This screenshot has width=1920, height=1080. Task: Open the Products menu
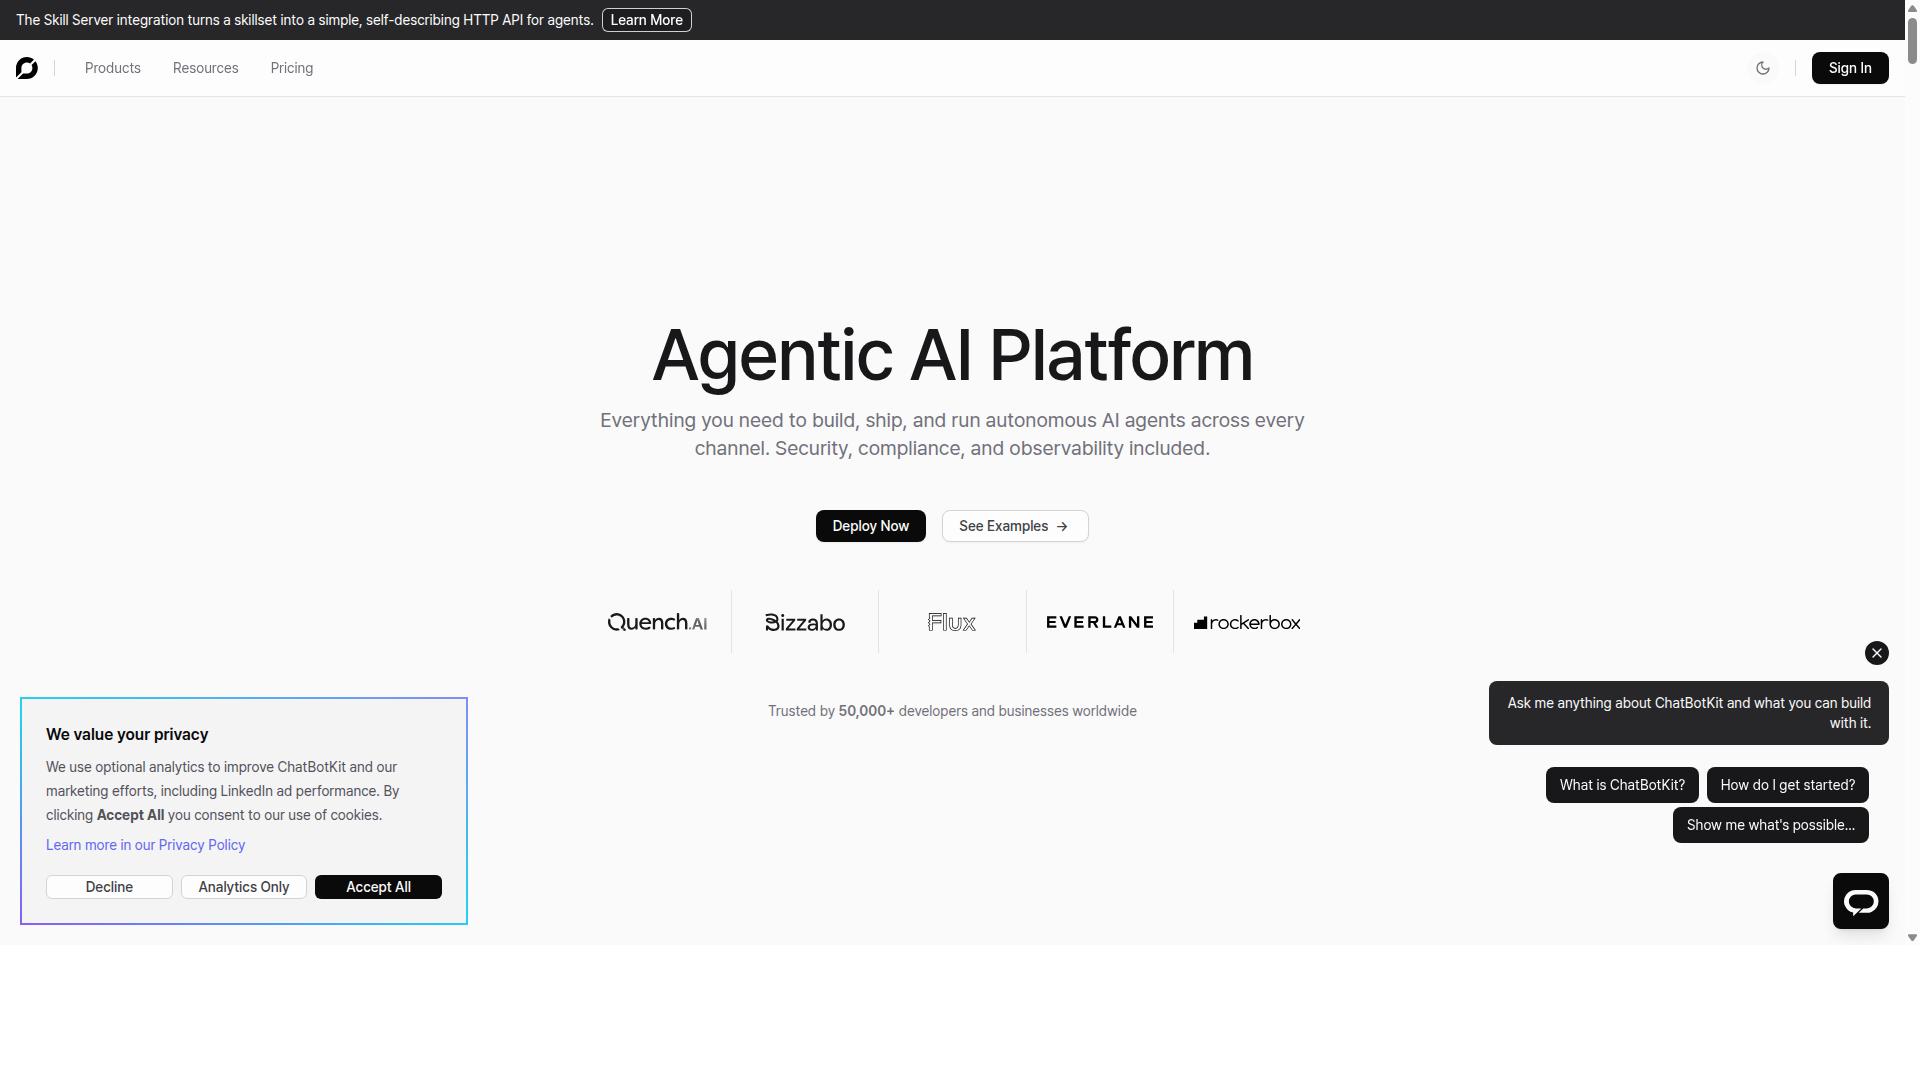pos(113,68)
